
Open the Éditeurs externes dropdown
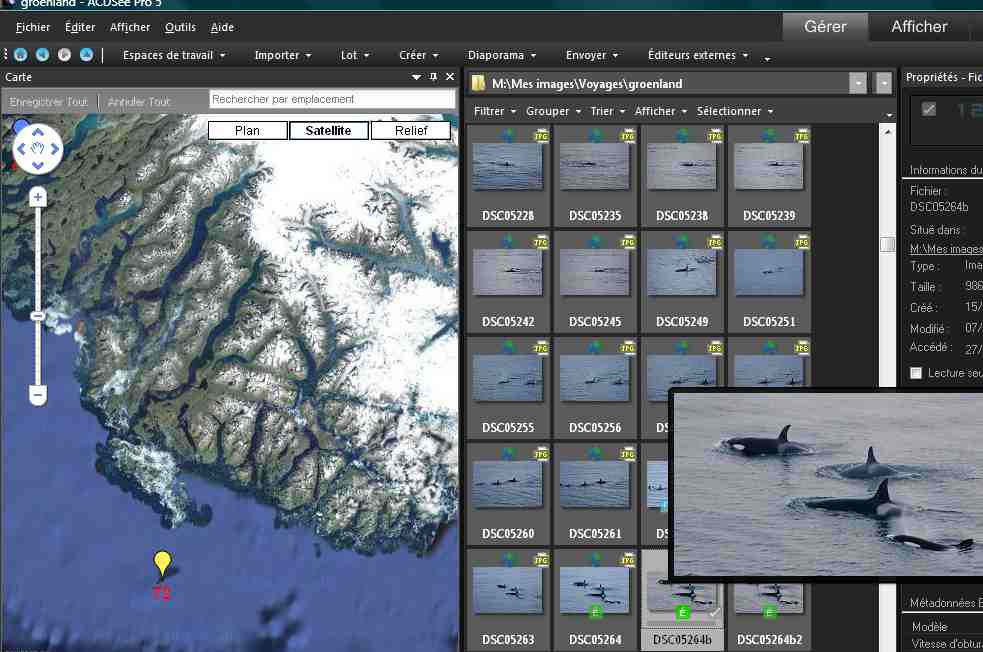tap(698, 55)
